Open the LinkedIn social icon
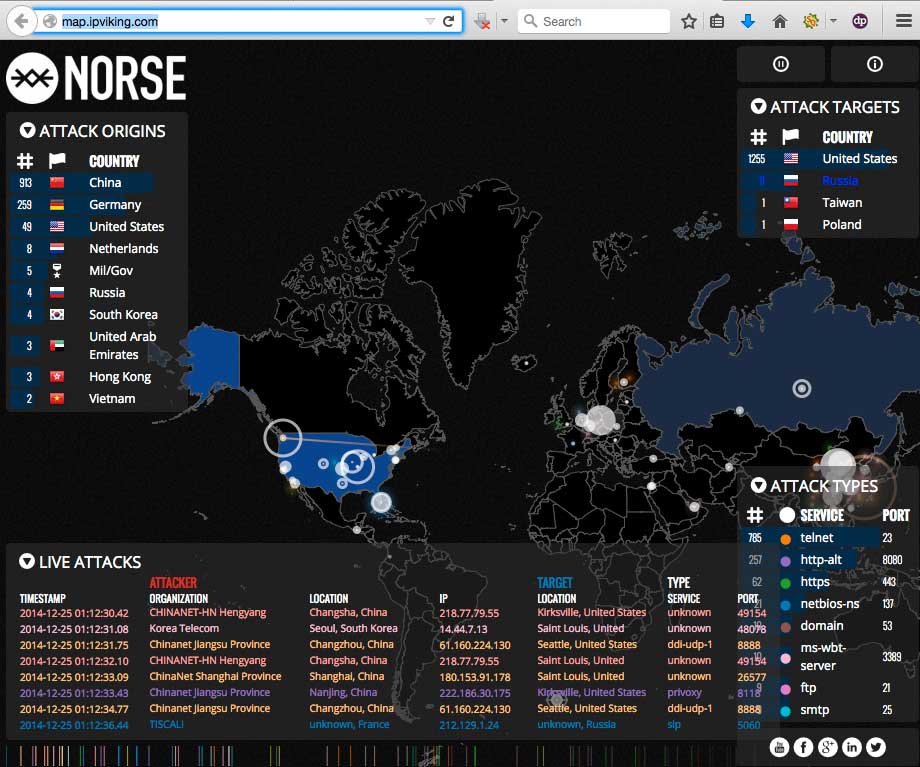Image resolution: width=920 pixels, height=767 pixels. click(852, 747)
